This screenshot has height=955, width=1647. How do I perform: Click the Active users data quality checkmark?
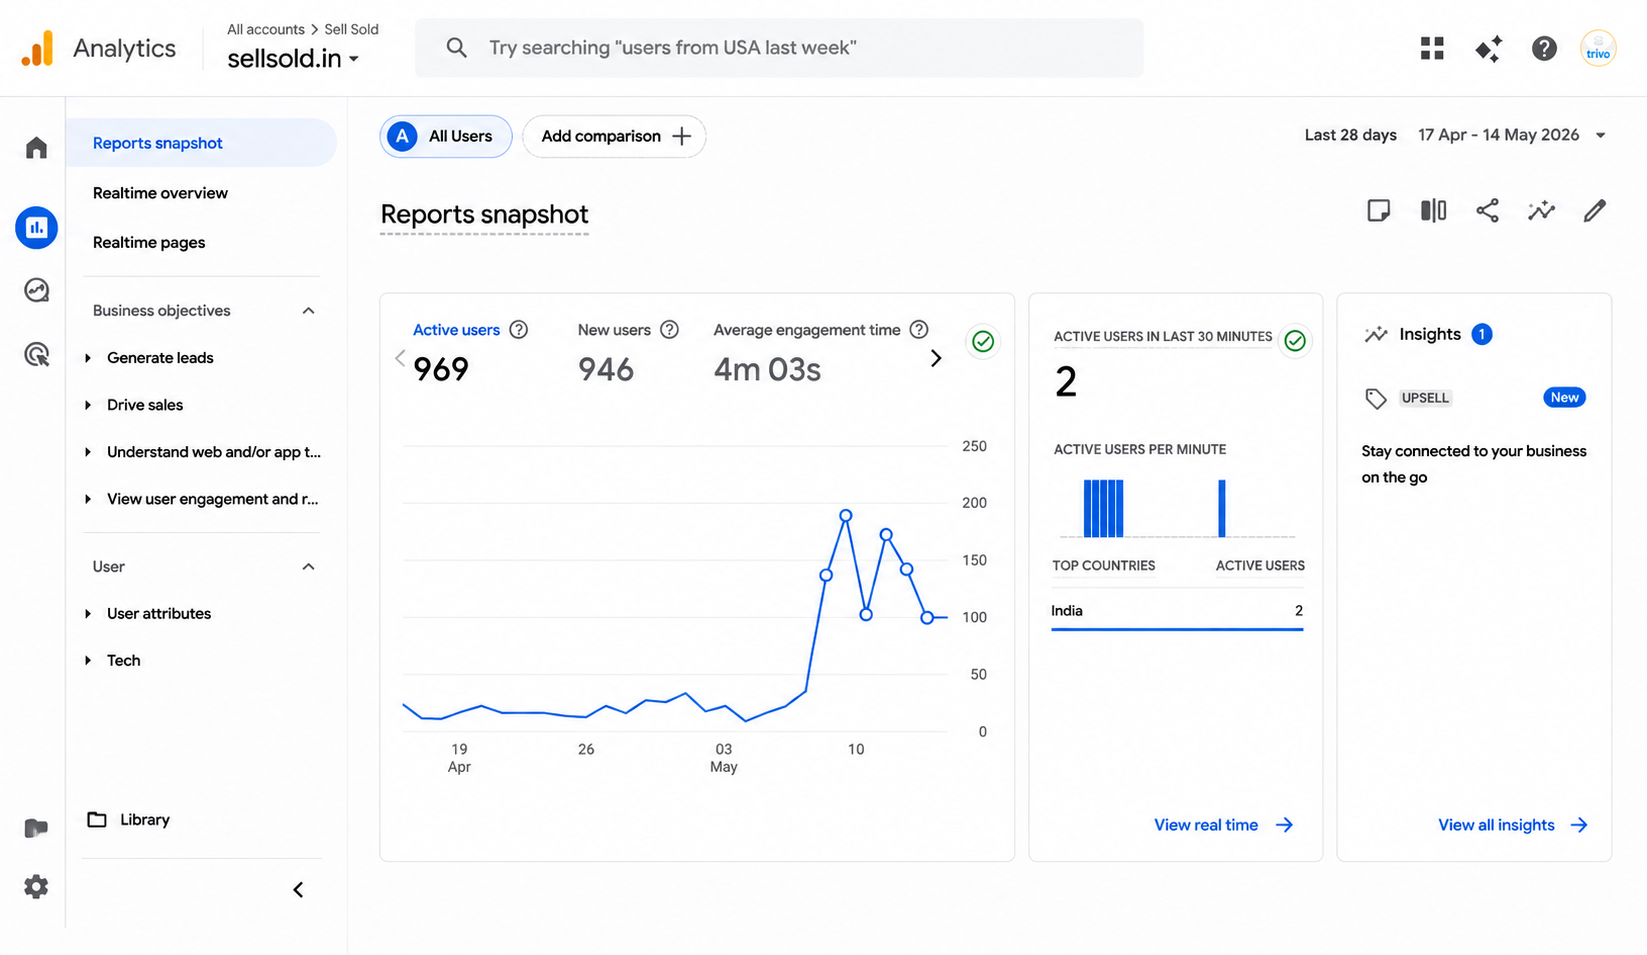983,342
